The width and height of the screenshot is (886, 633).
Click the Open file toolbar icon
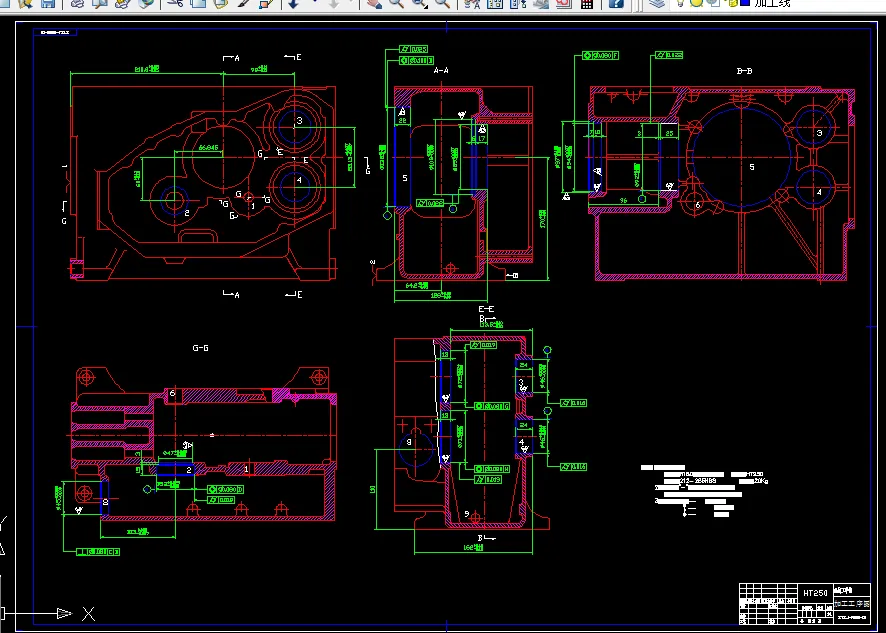click(25, 3)
